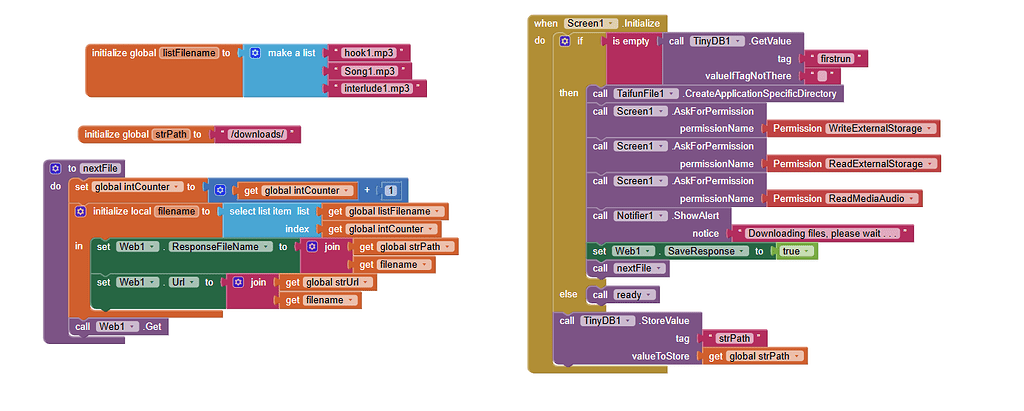Open the get global strUrl dropdown
Screen dimensions: 1024x411
pos(366,282)
